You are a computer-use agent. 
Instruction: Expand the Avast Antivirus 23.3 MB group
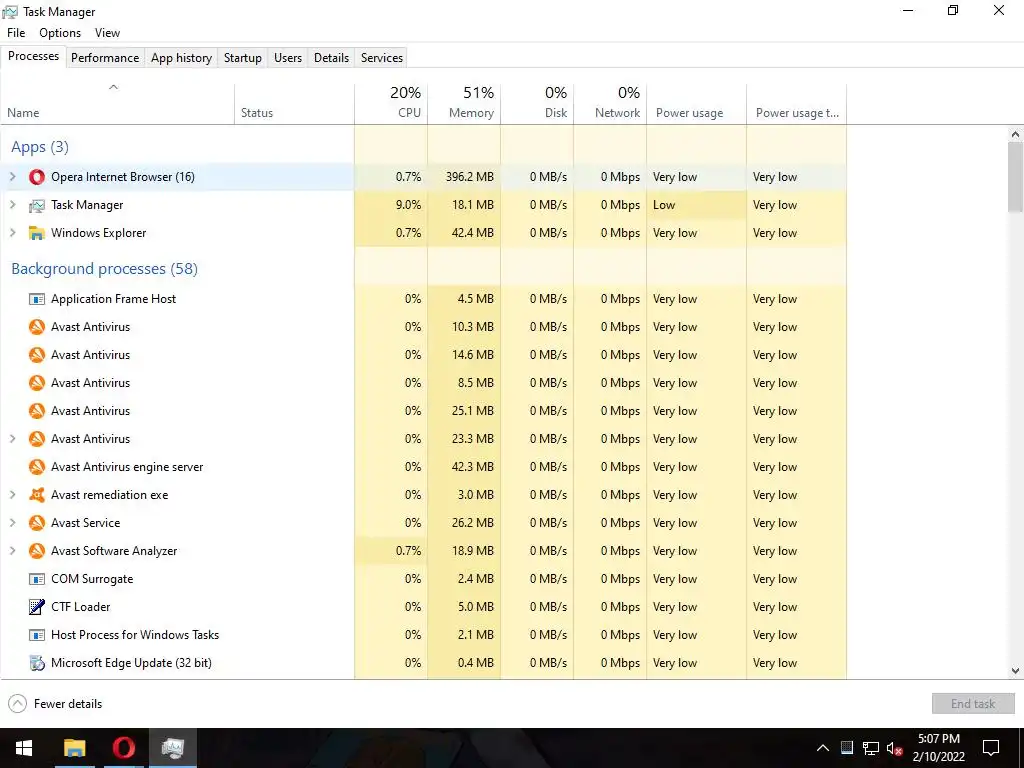[12, 439]
